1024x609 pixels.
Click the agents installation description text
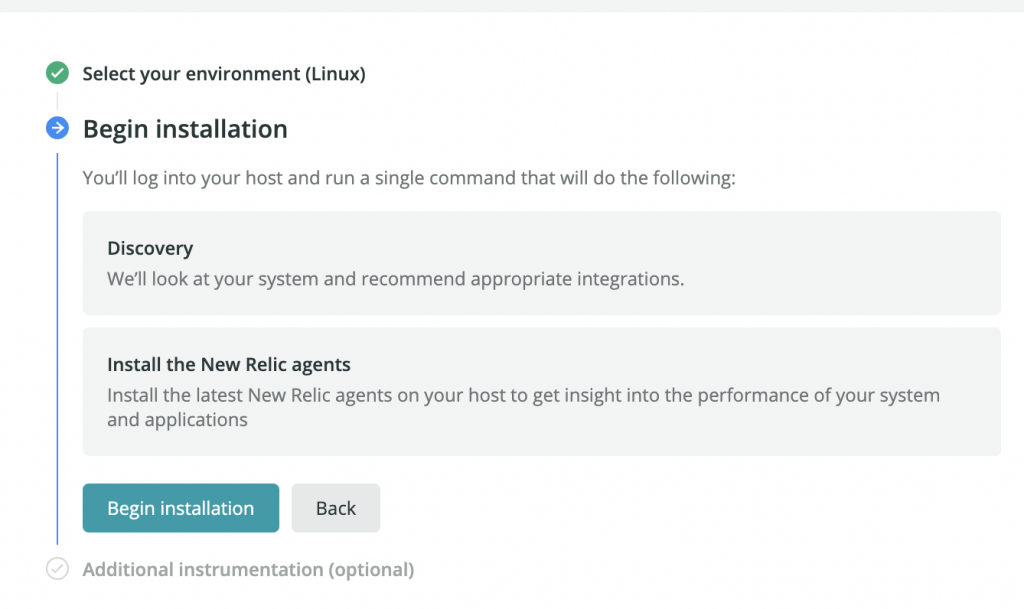523,407
